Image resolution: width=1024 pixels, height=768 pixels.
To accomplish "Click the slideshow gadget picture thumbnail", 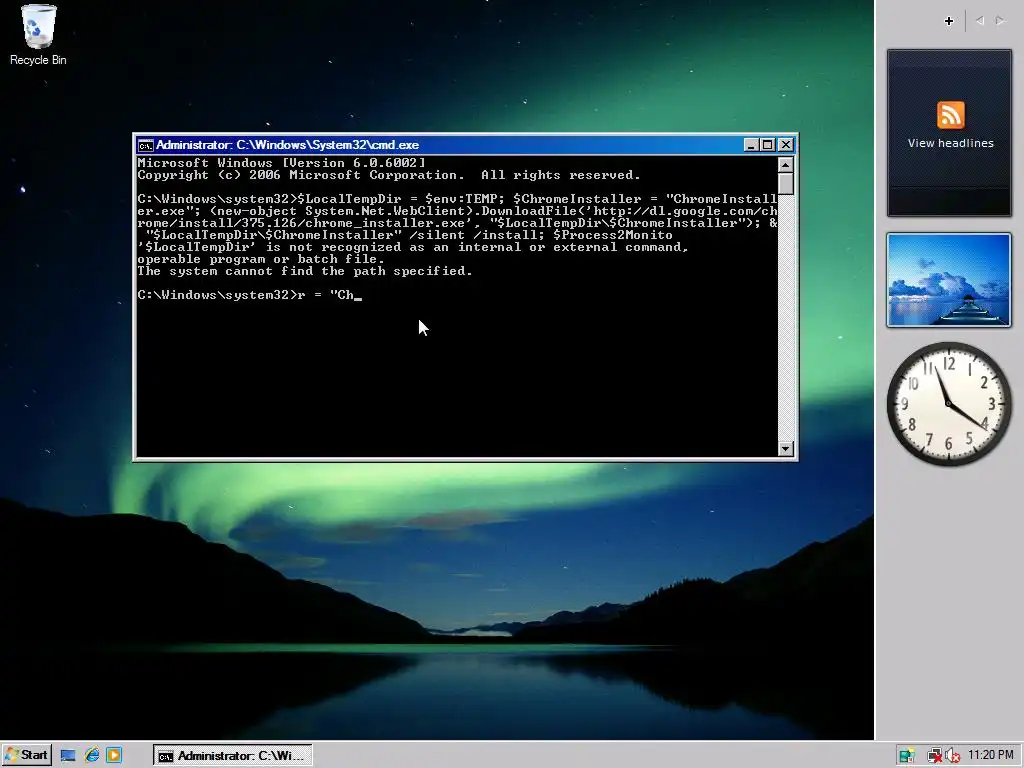I will [949, 280].
